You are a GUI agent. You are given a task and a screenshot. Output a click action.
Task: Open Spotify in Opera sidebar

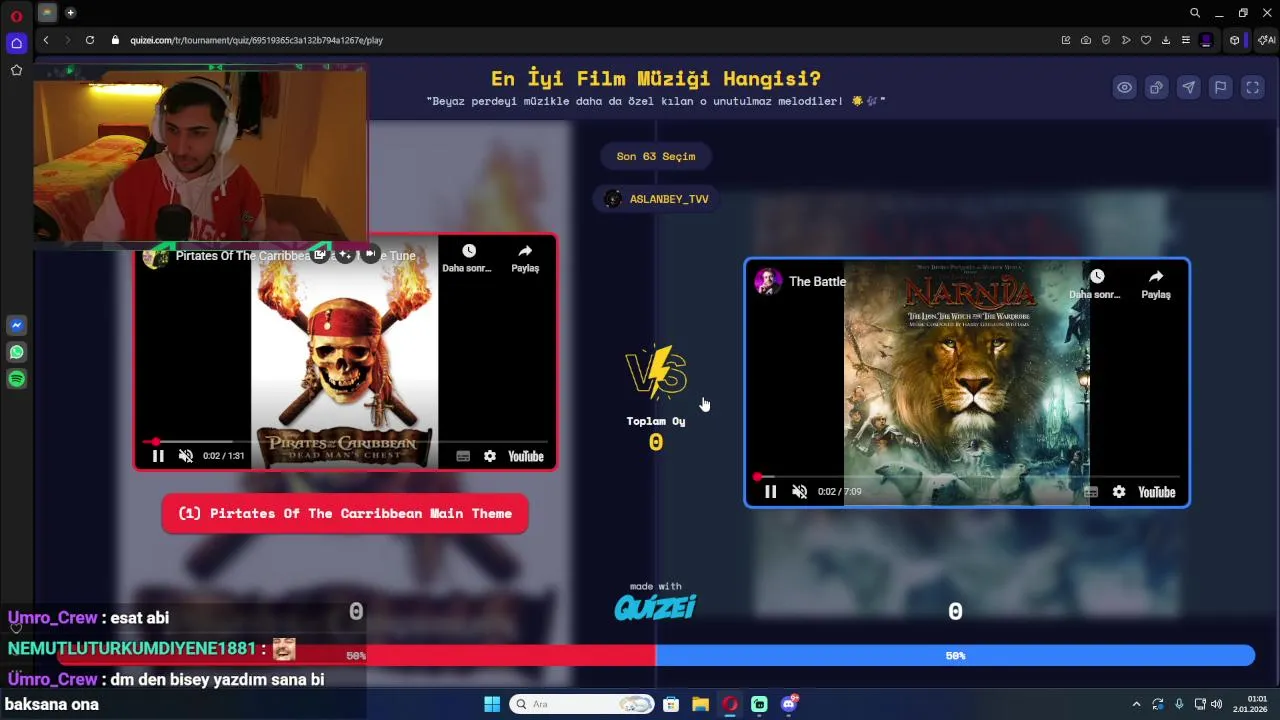click(16, 379)
